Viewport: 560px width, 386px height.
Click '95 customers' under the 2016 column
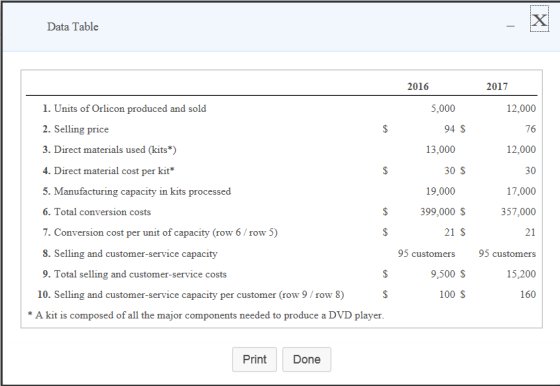426,254
